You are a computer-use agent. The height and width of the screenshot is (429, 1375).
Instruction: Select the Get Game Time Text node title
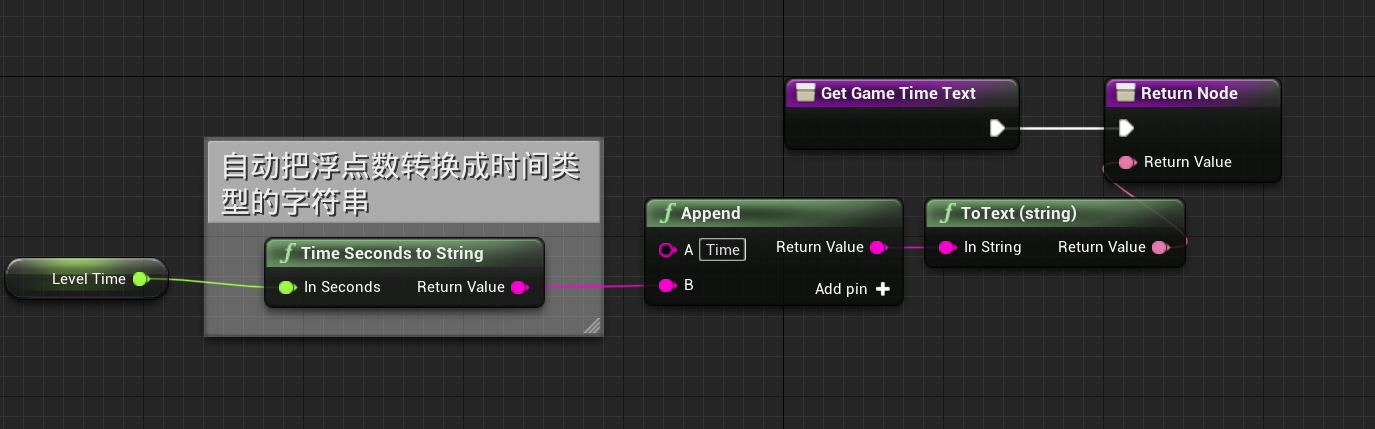(x=898, y=93)
